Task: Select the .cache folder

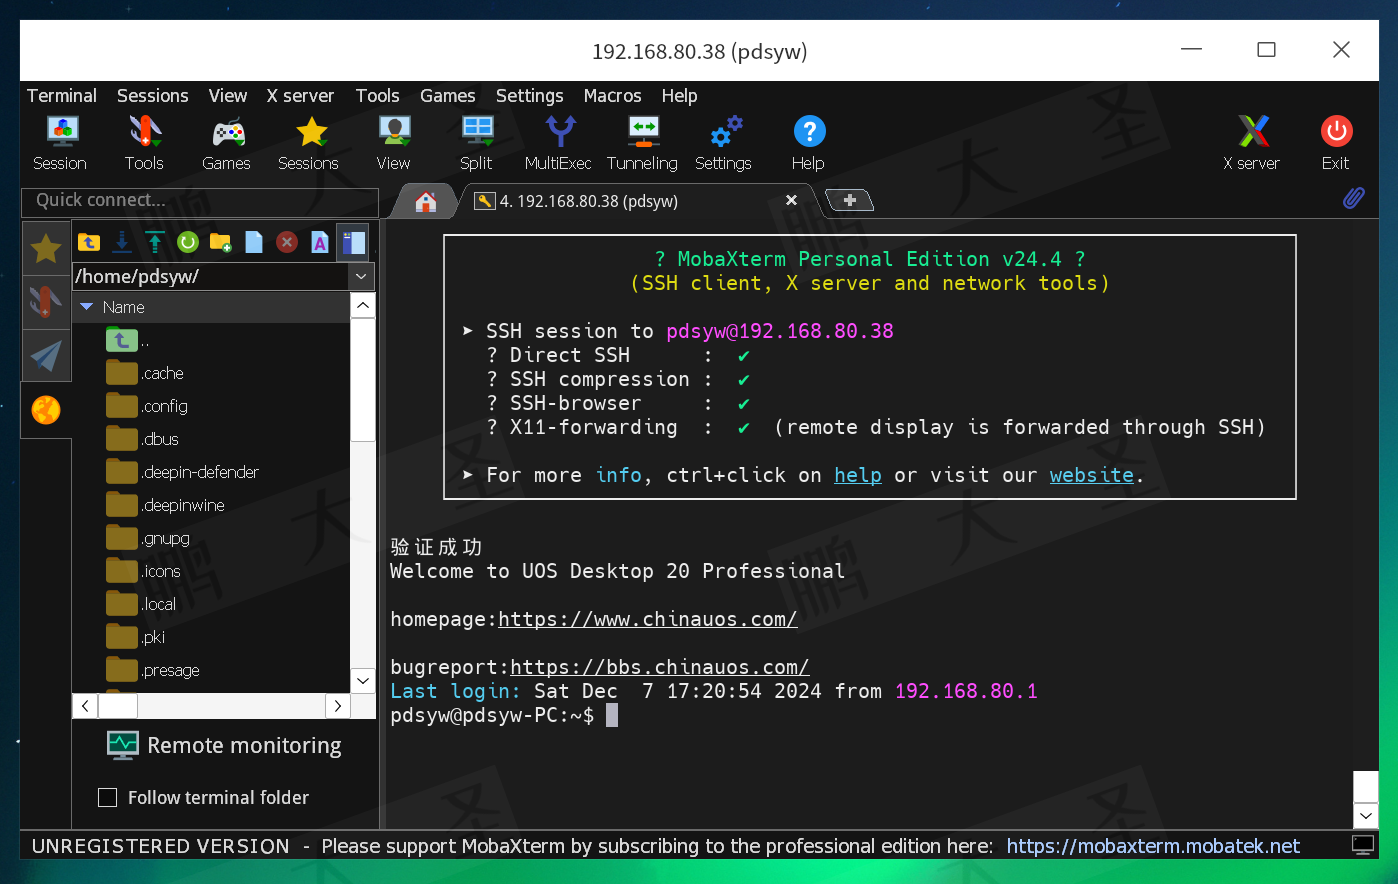Action: [145, 373]
